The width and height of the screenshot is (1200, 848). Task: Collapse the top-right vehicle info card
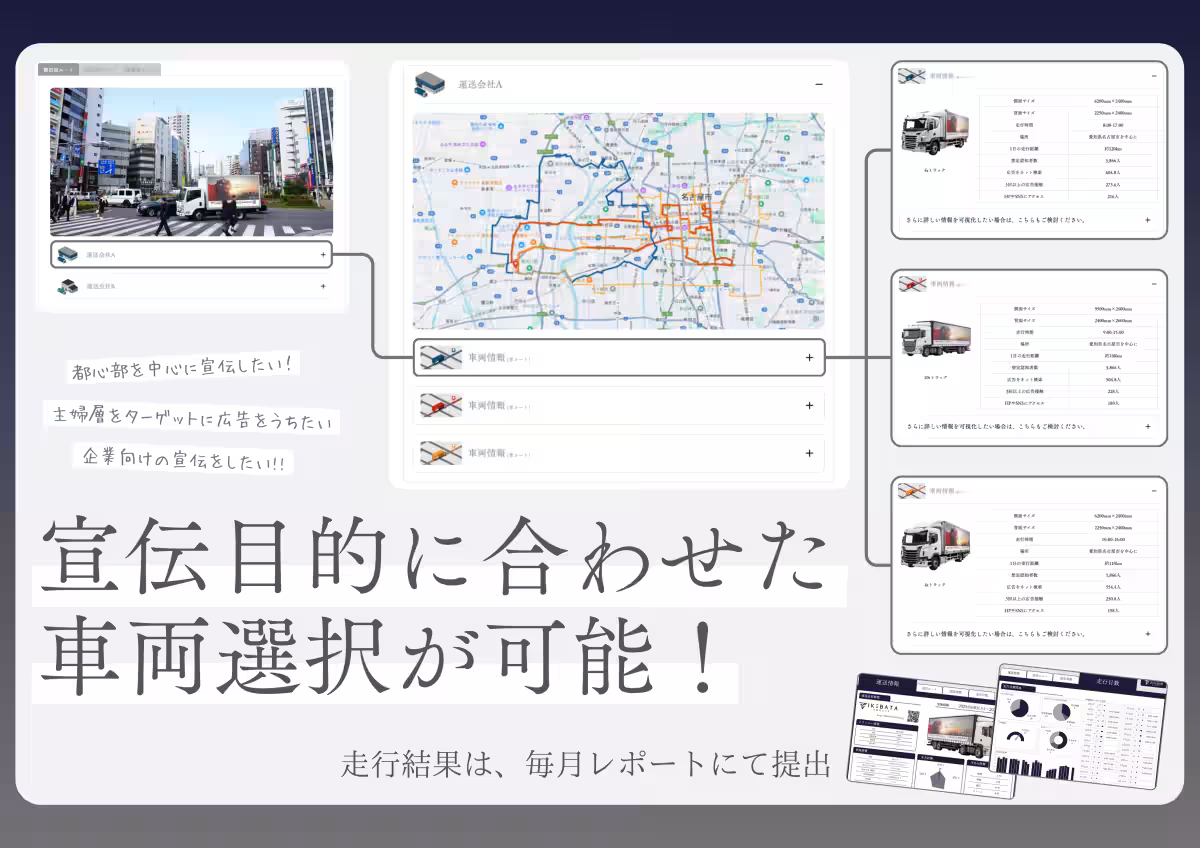(x=1154, y=76)
